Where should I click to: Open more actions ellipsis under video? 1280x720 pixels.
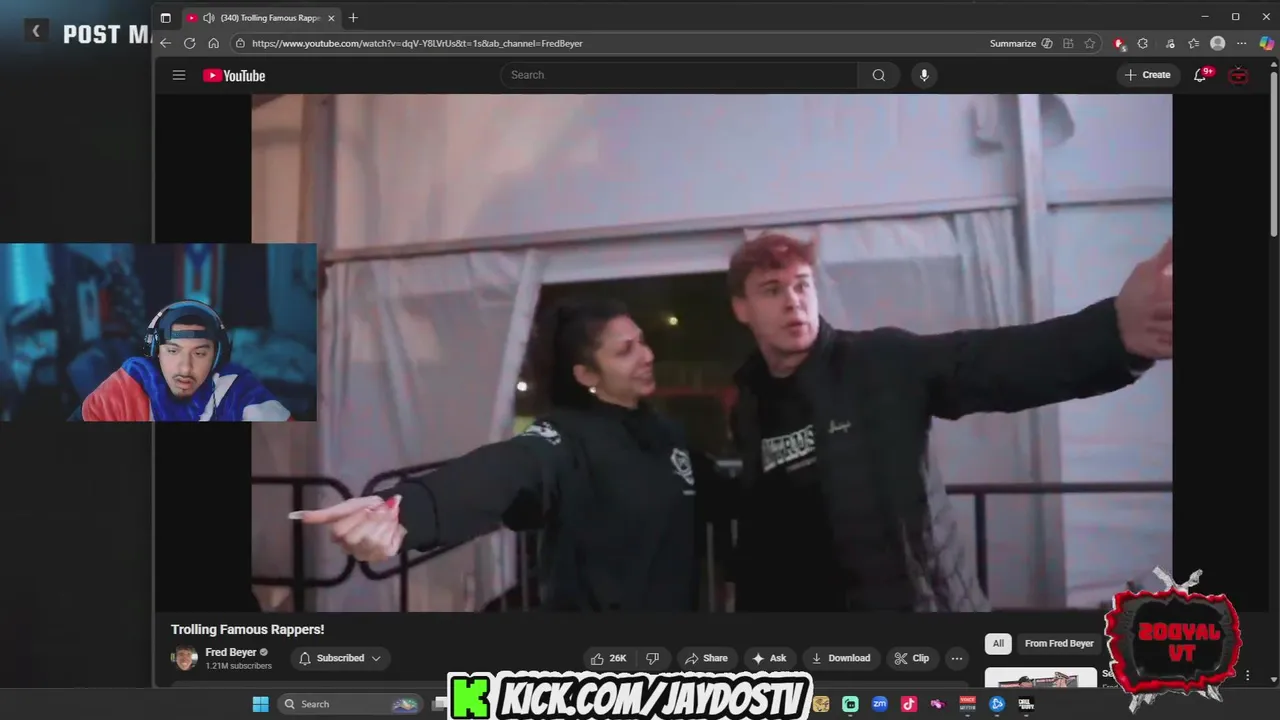click(x=956, y=658)
